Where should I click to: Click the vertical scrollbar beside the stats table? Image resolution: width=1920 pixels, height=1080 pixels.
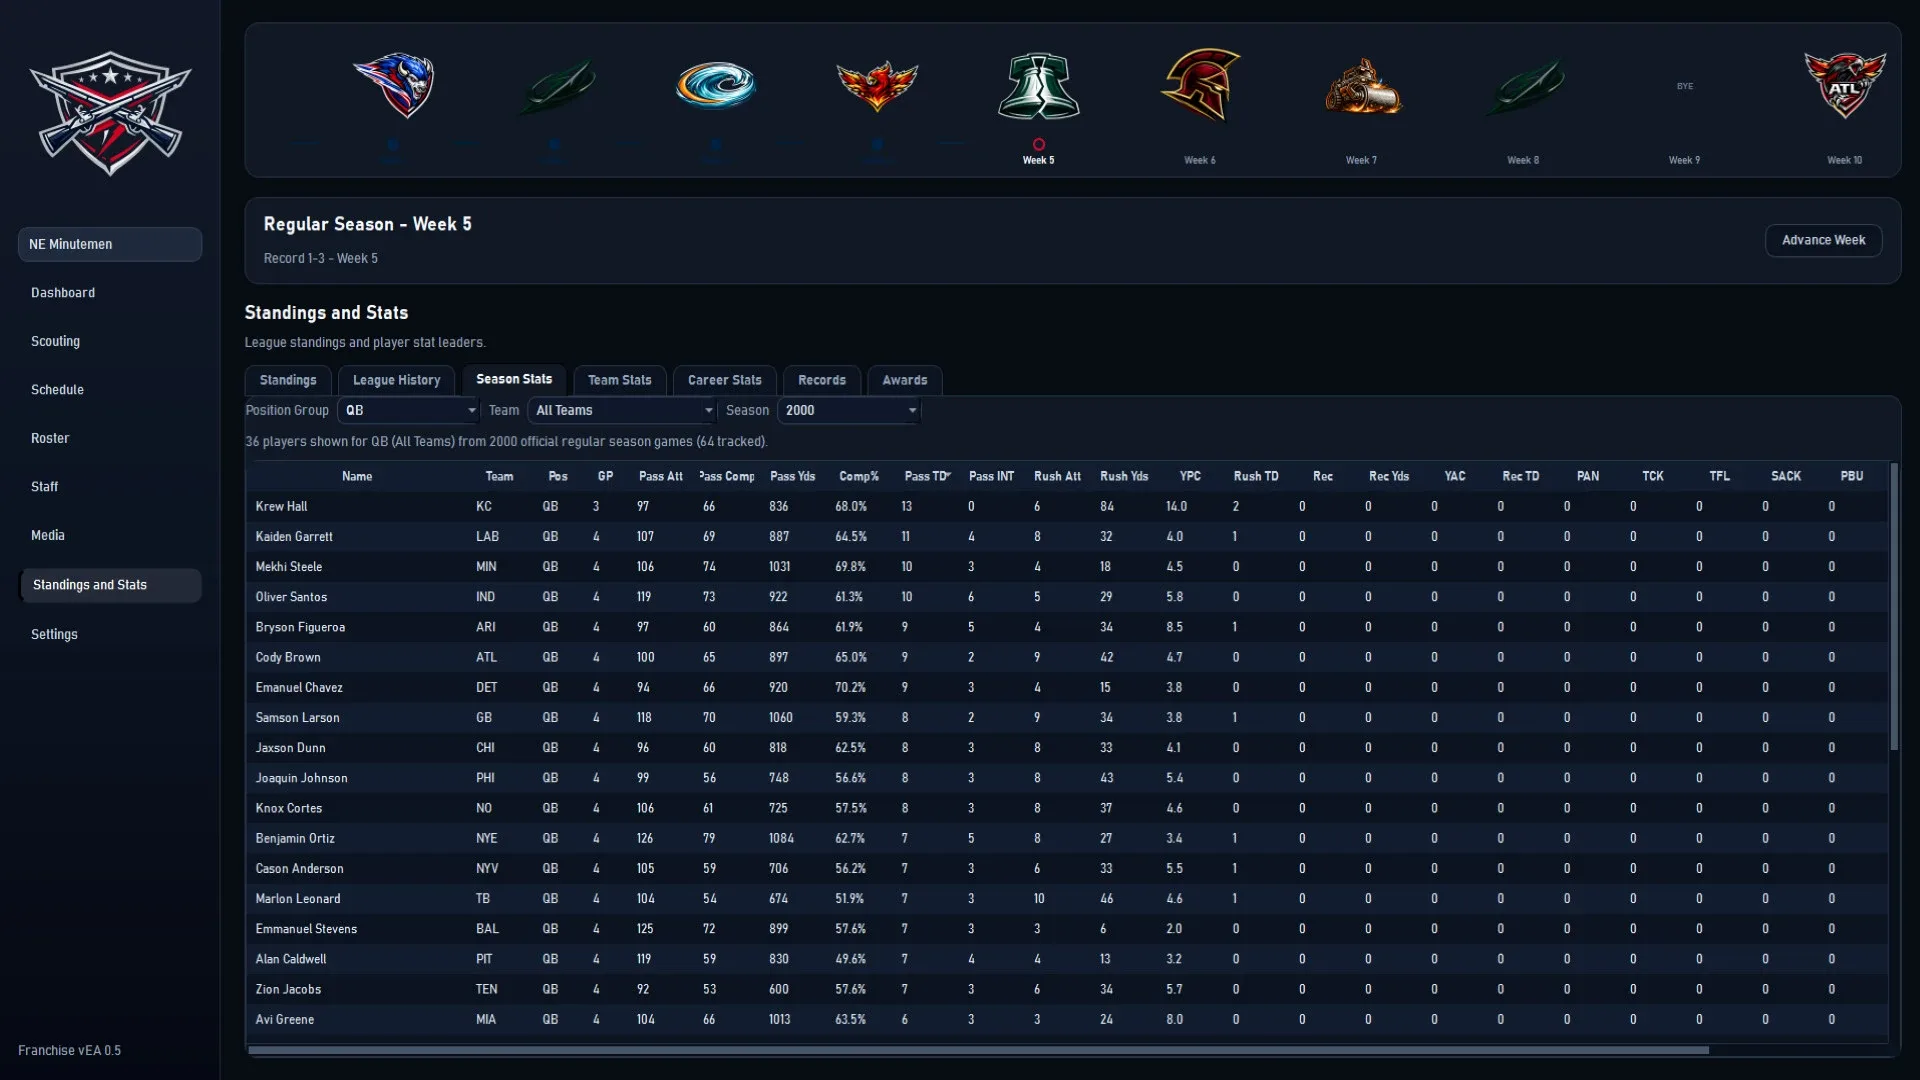click(x=1894, y=608)
